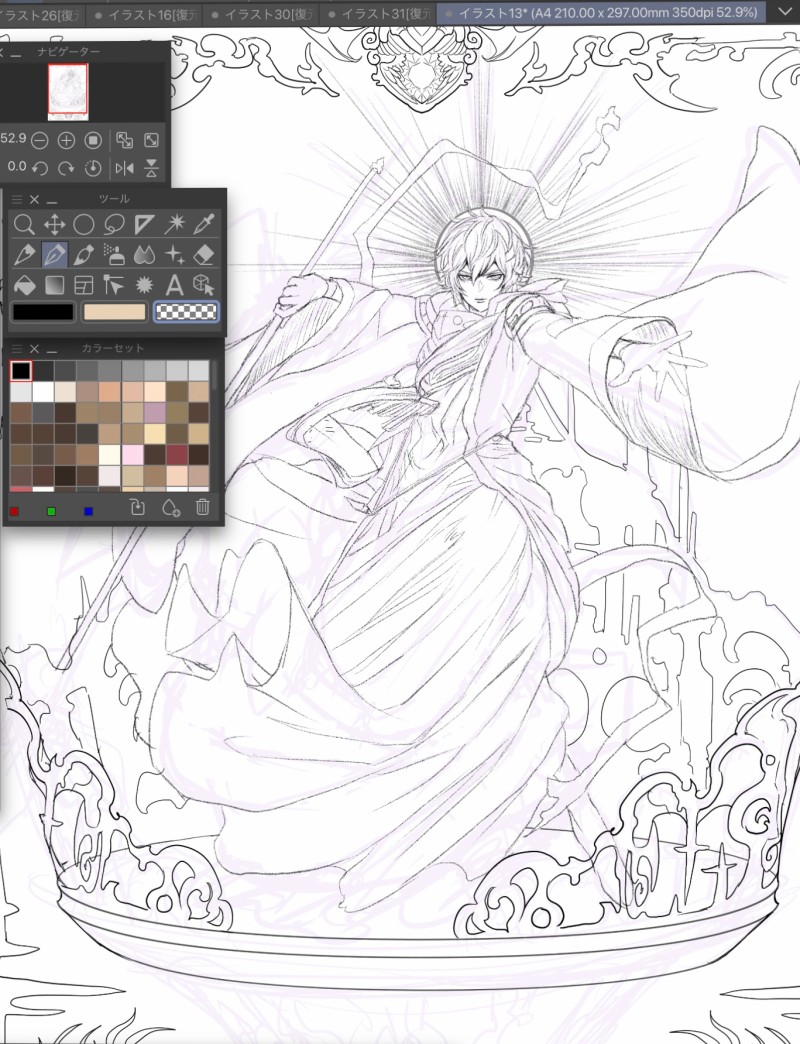
Task: Minimize the Navigator panel
Action: click(16, 54)
